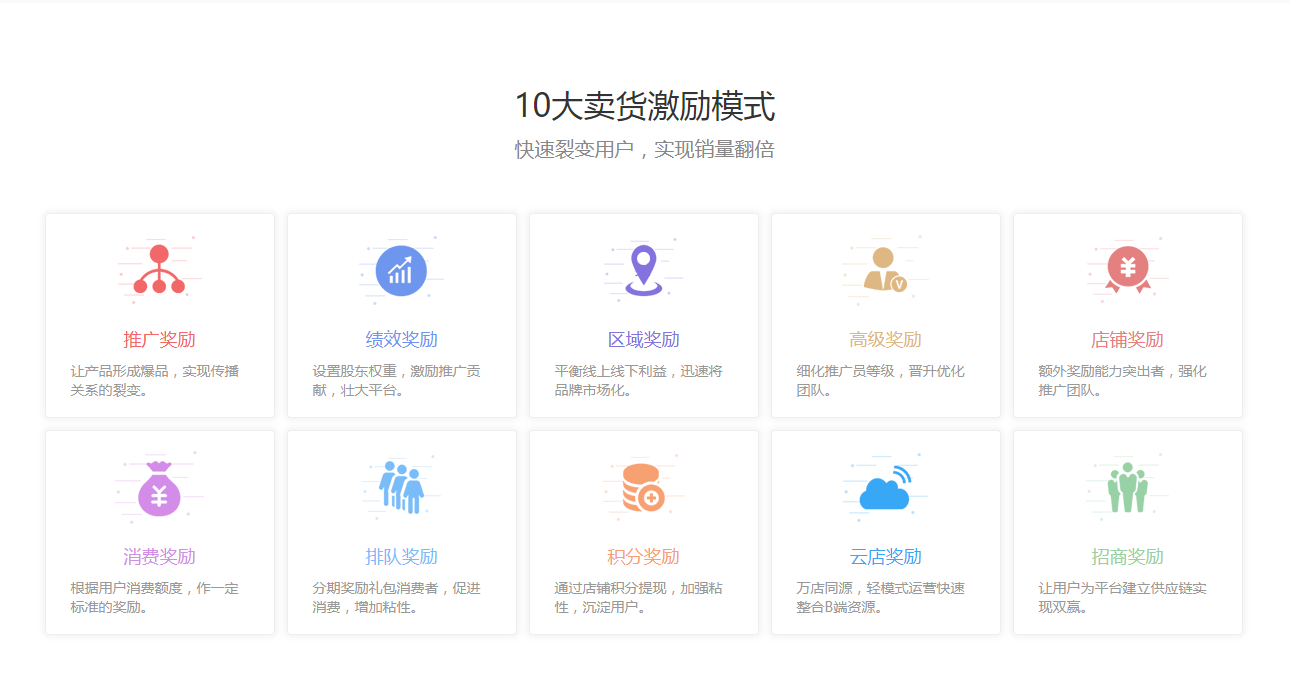This screenshot has width=1289, height=693.
Task: Click the 推广奖励 network node icon
Action: coord(159,268)
